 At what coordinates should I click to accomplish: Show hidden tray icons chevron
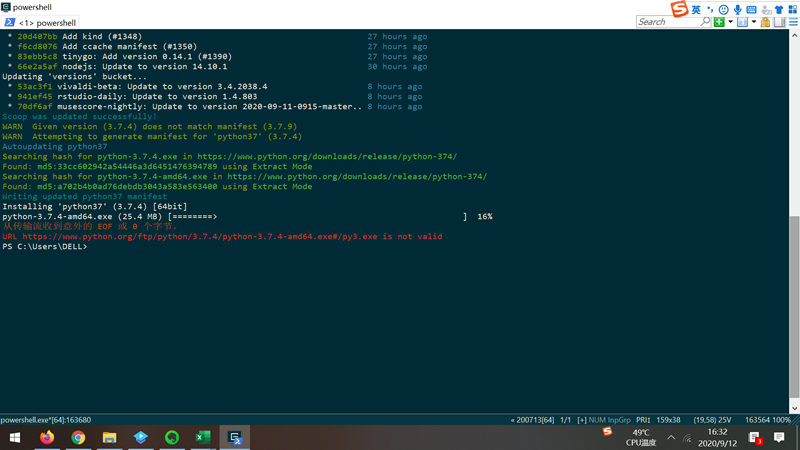(671, 438)
